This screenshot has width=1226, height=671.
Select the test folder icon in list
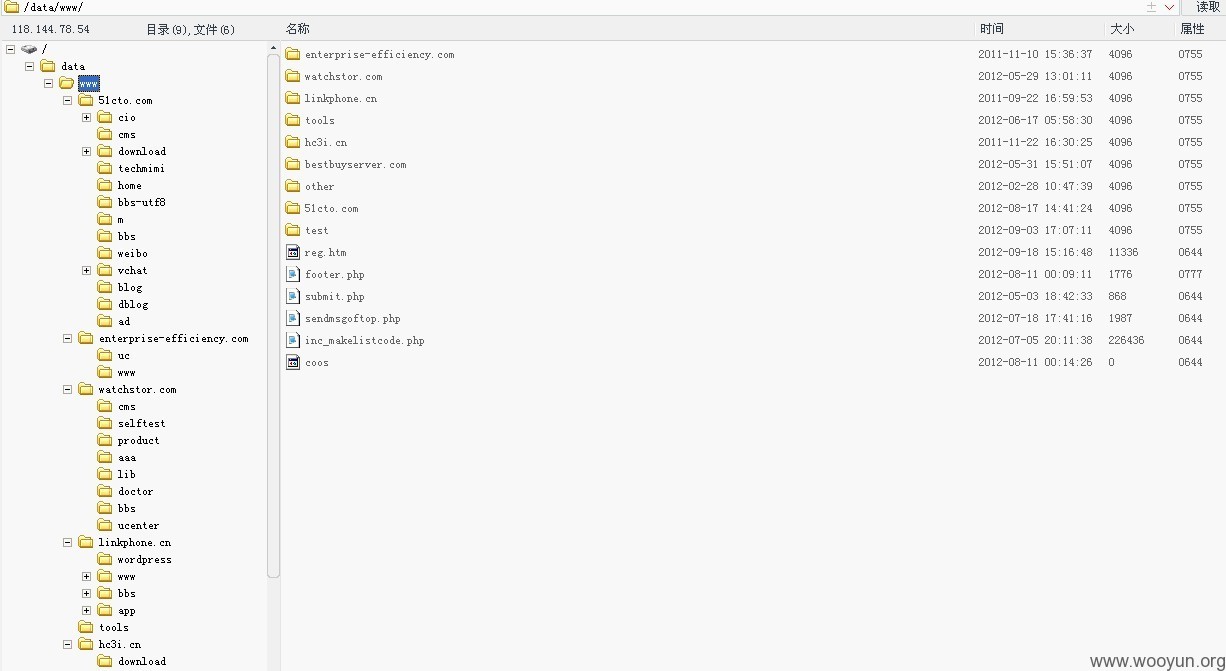tap(293, 230)
